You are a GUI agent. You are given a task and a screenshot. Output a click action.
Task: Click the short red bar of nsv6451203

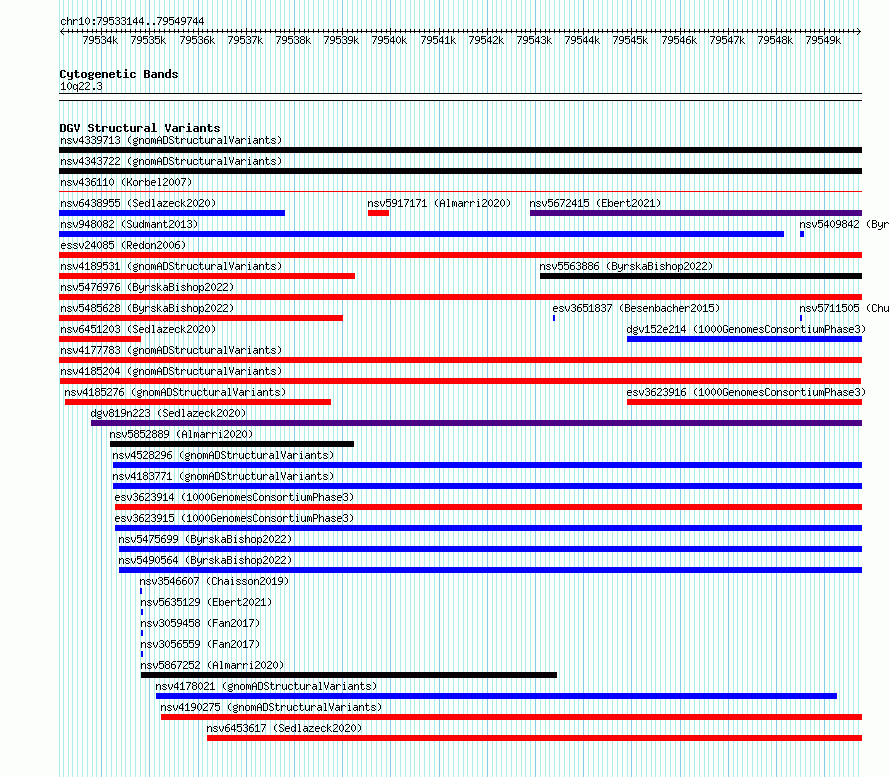coord(100,339)
